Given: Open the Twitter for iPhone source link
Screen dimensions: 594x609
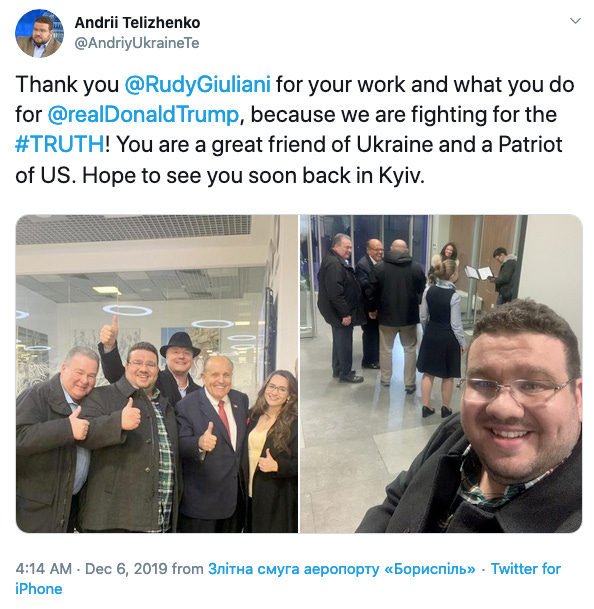Looking at the screenshot, I should click(x=288, y=579).
